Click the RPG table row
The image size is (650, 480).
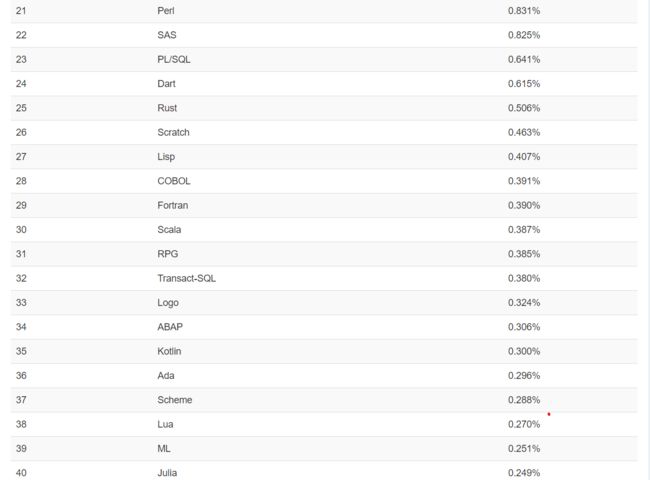click(324, 254)
